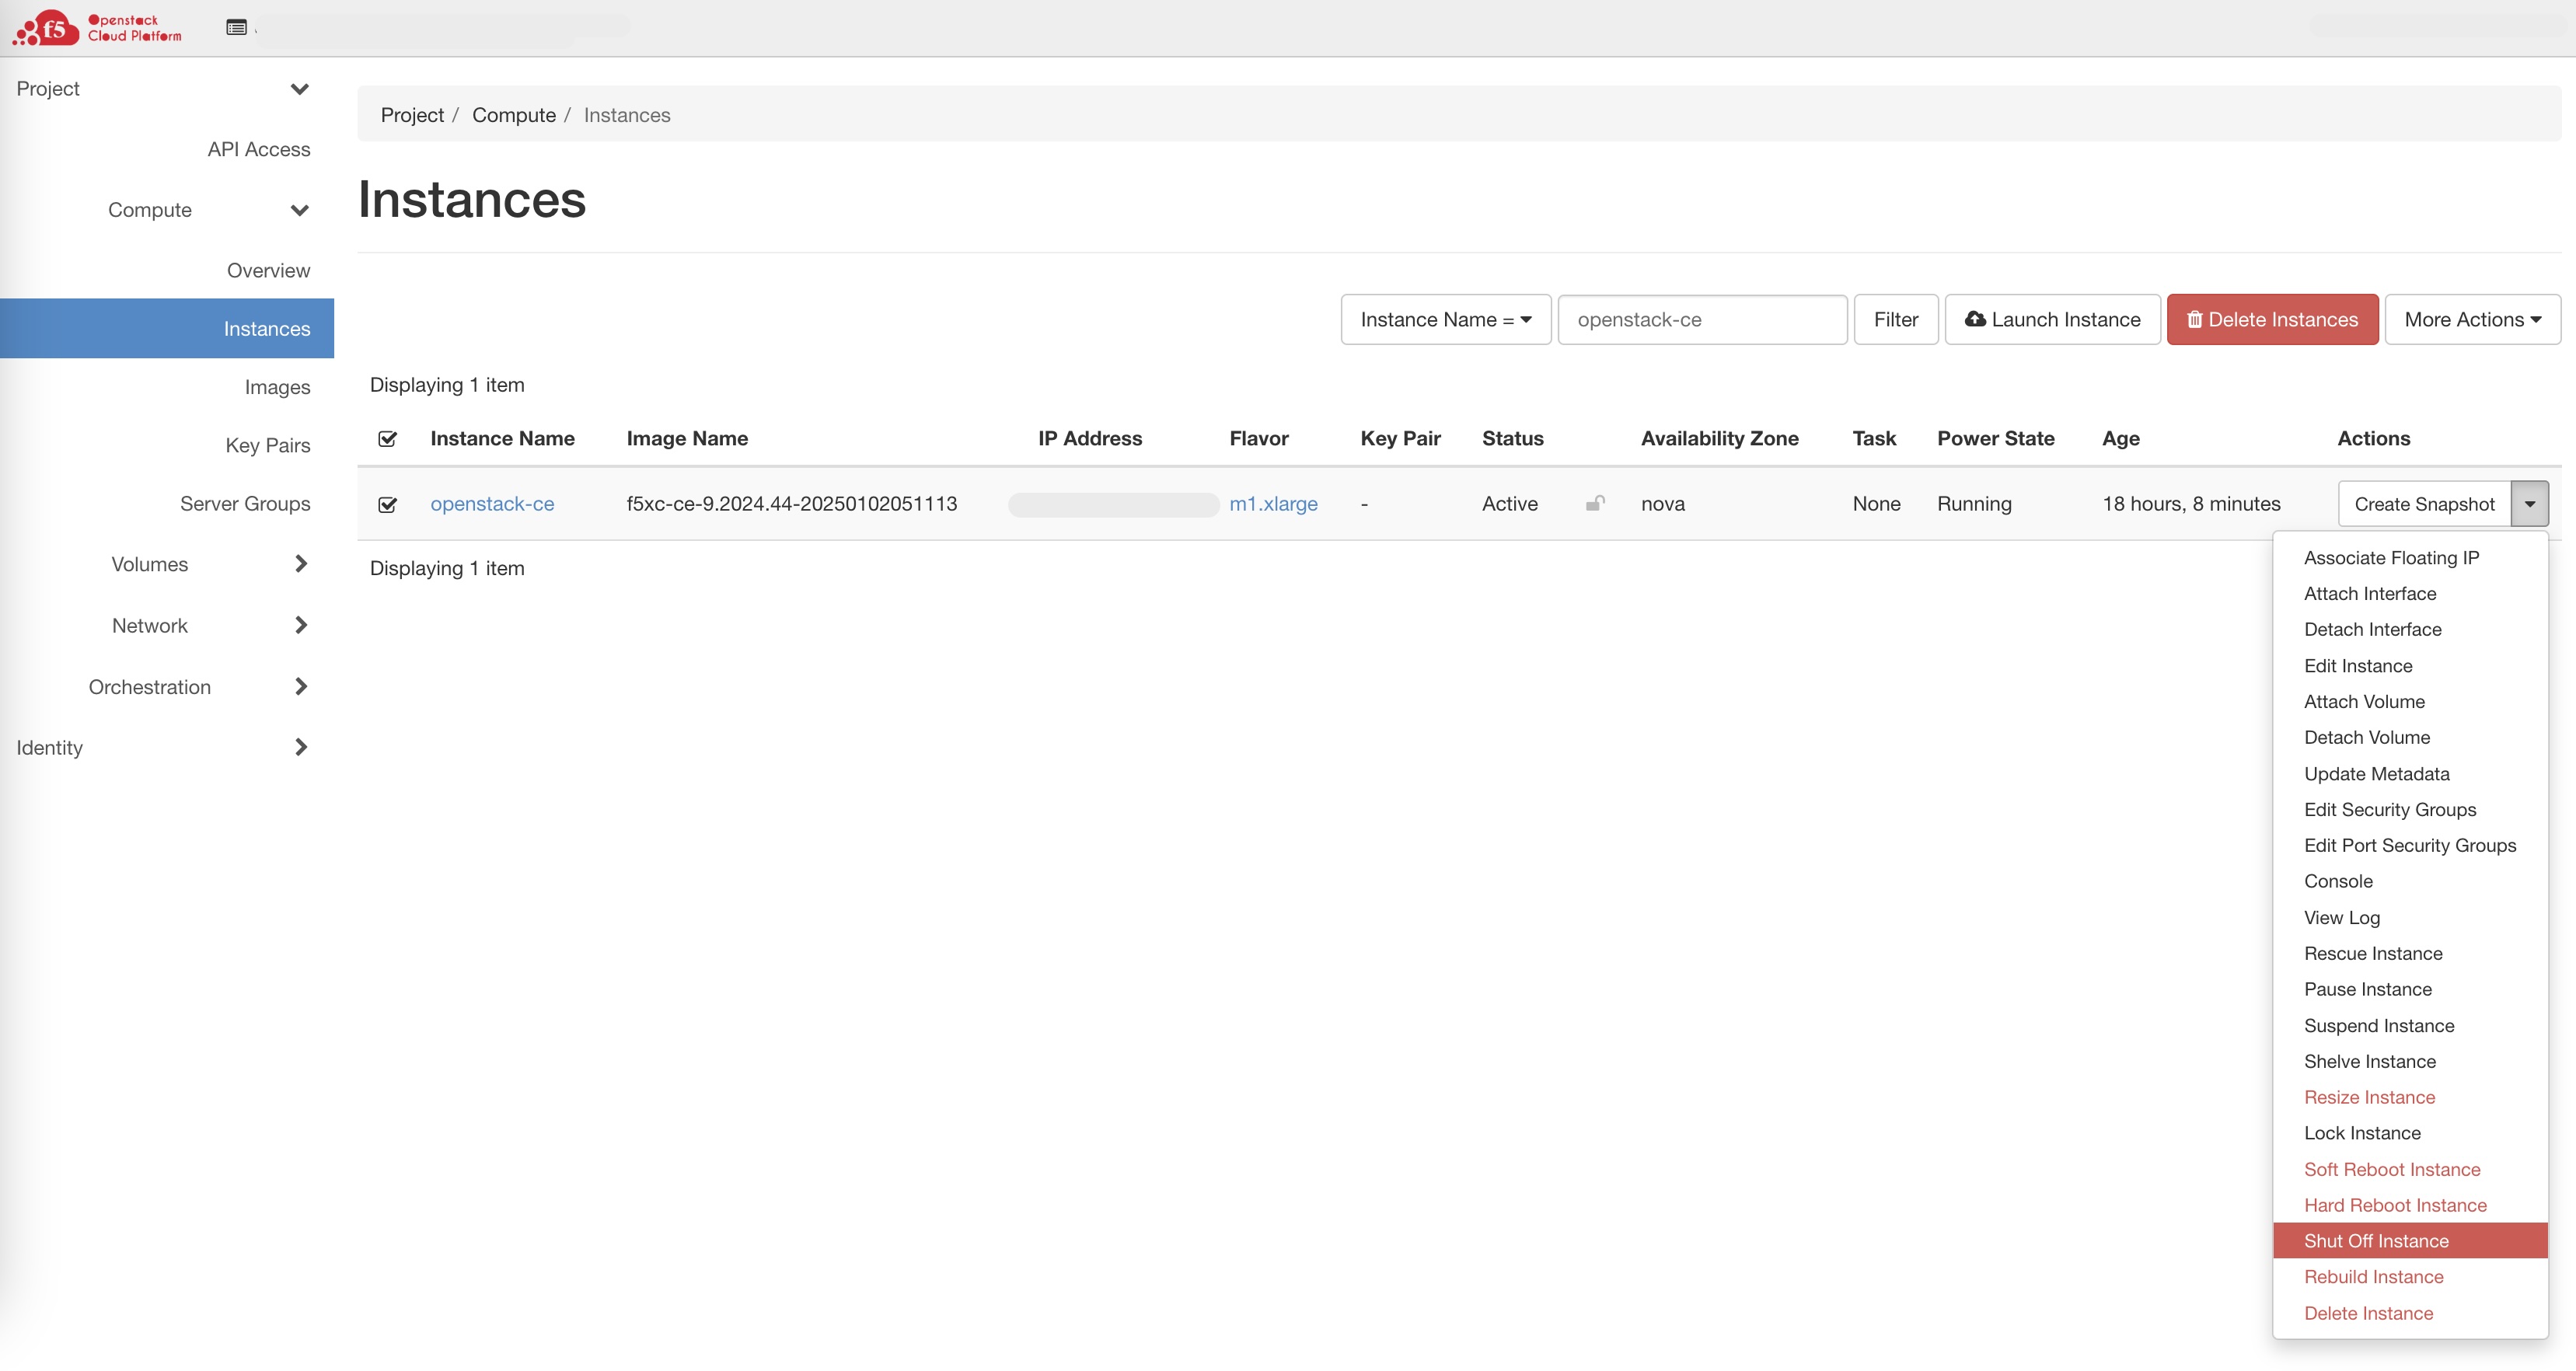
Task: Click the openstack-ce search input field
Action: click(1702, 319)
